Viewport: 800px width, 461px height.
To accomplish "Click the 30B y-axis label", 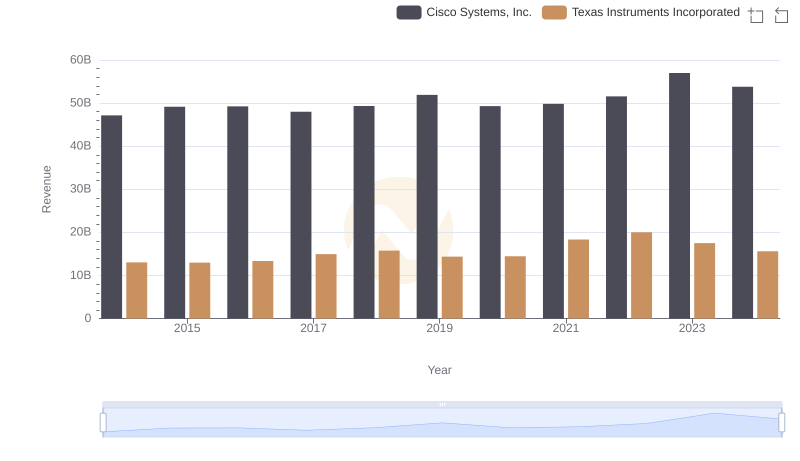I will [x=81, y=189].
